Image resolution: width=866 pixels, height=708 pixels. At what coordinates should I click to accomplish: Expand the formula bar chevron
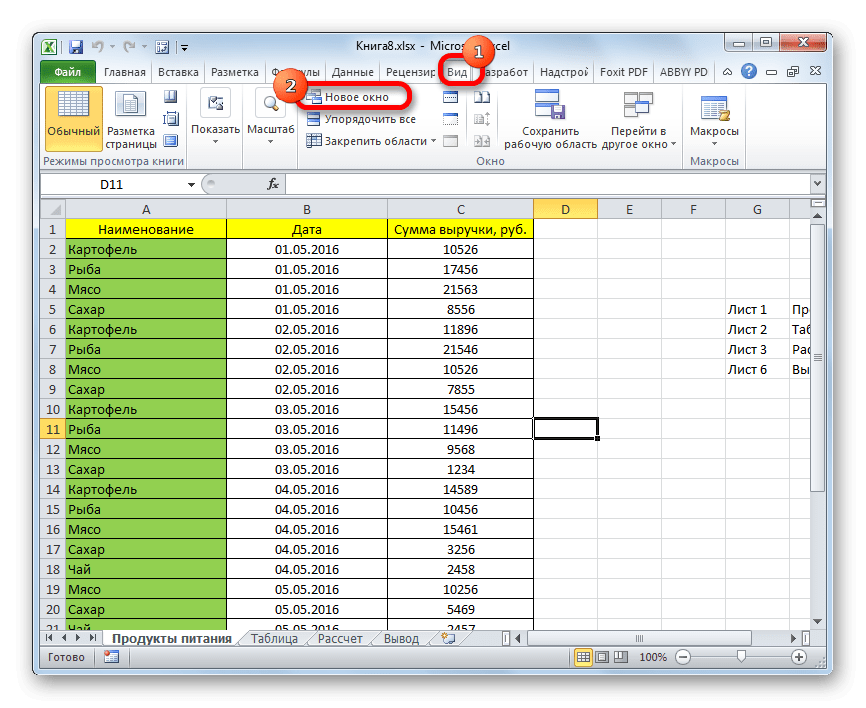click(817, 183)
